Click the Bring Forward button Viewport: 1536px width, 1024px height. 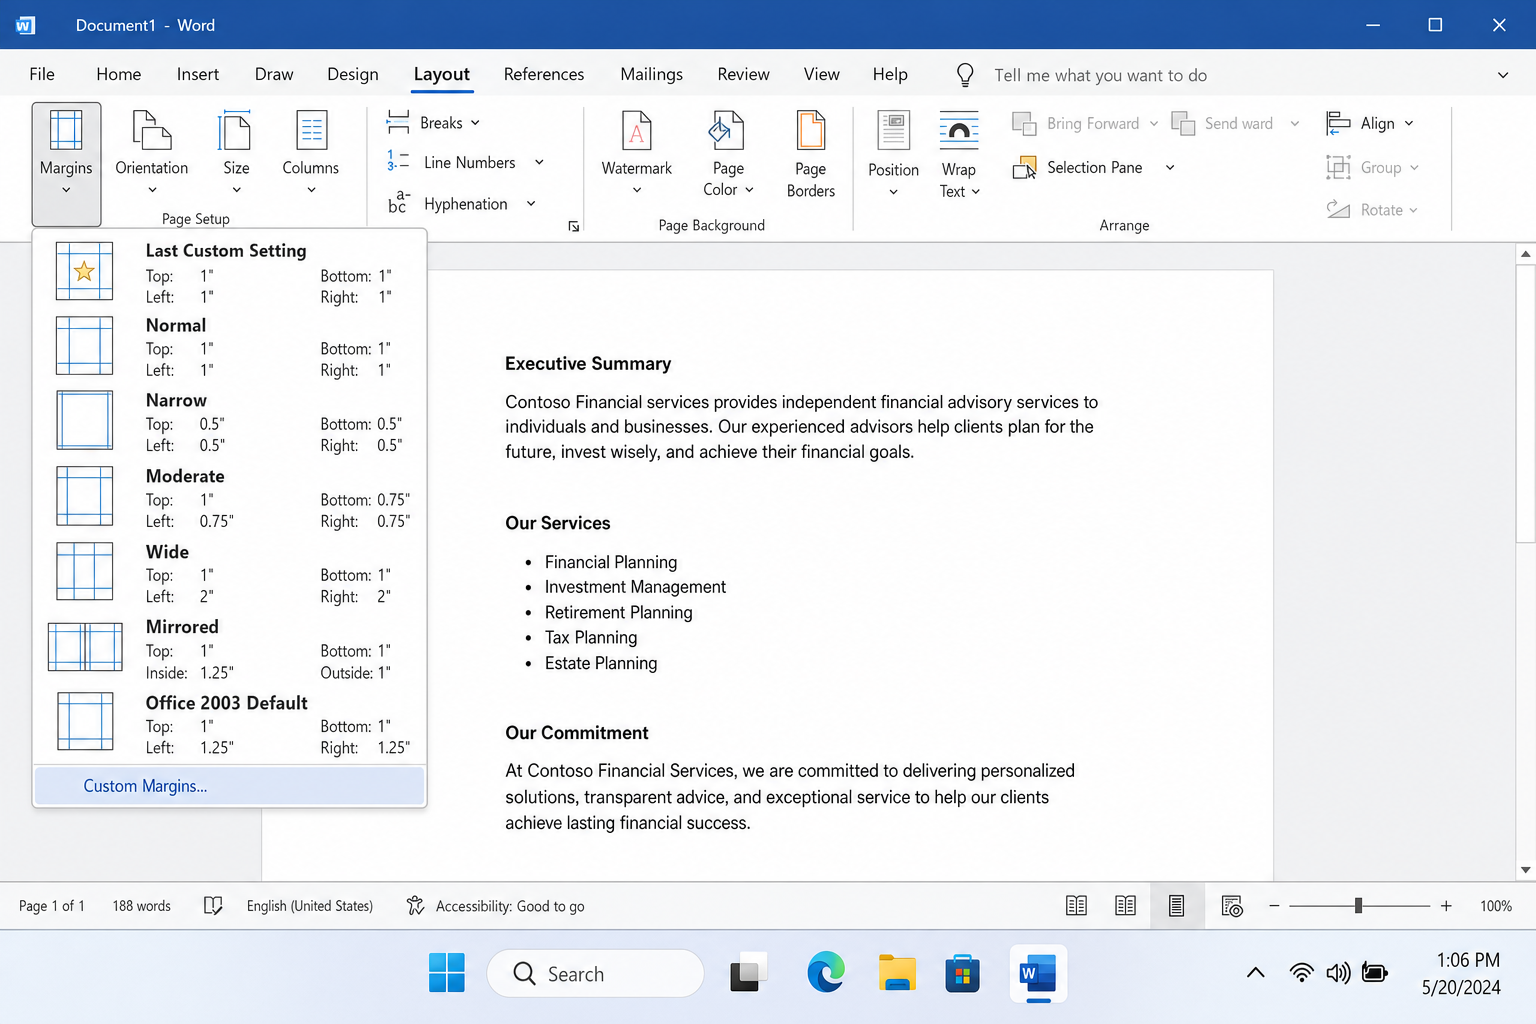(1076, 123)
